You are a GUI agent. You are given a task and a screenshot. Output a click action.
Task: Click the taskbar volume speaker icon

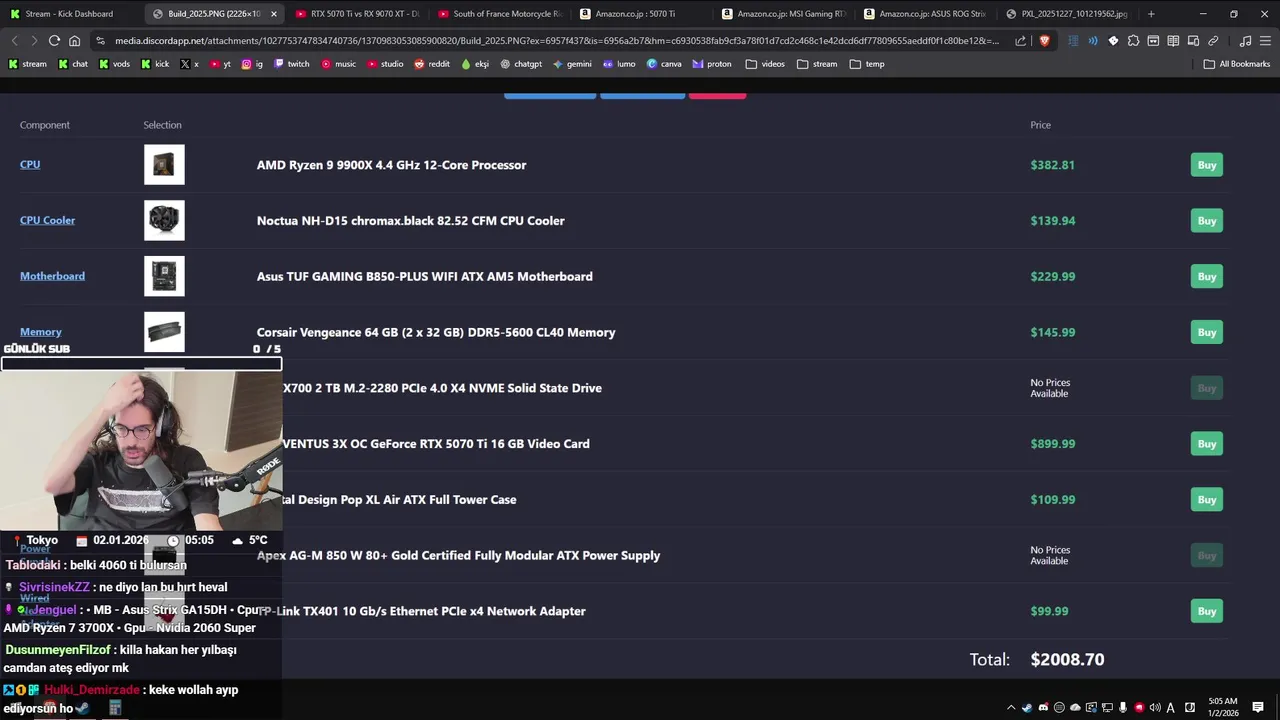coord(1155,708)
